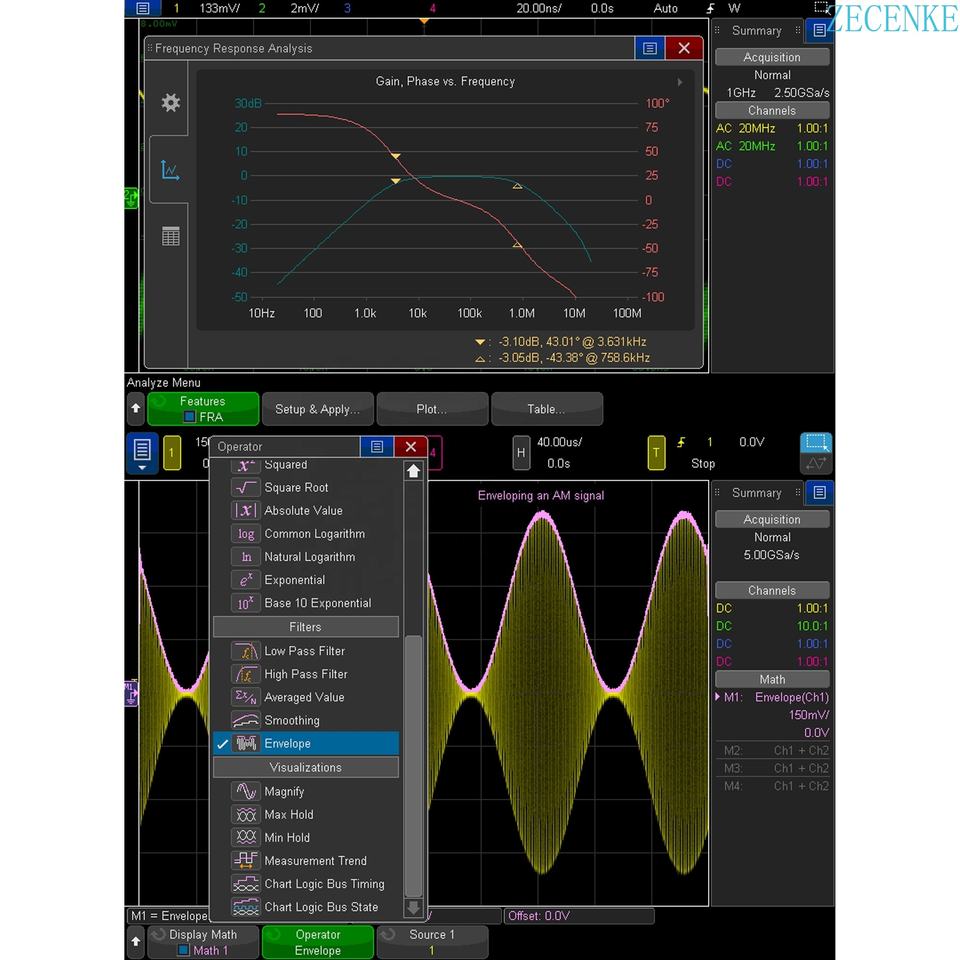Select the Absolute Value operator
960x960 pixels.
click(303, 511)
